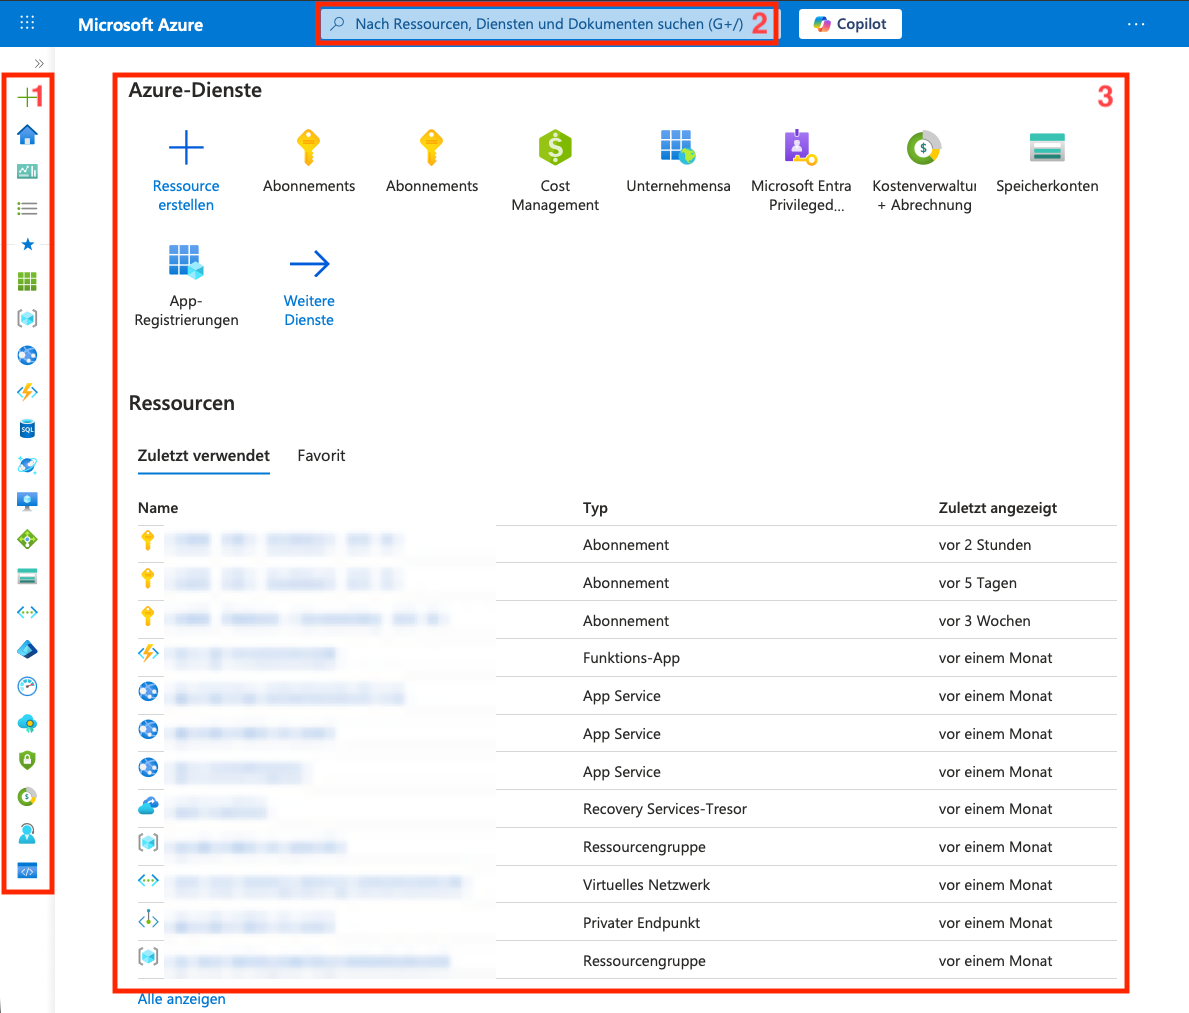Open the waffle menu at top left
Image resolution: width=1189 pixels, height=1013 pixels.
28,23
